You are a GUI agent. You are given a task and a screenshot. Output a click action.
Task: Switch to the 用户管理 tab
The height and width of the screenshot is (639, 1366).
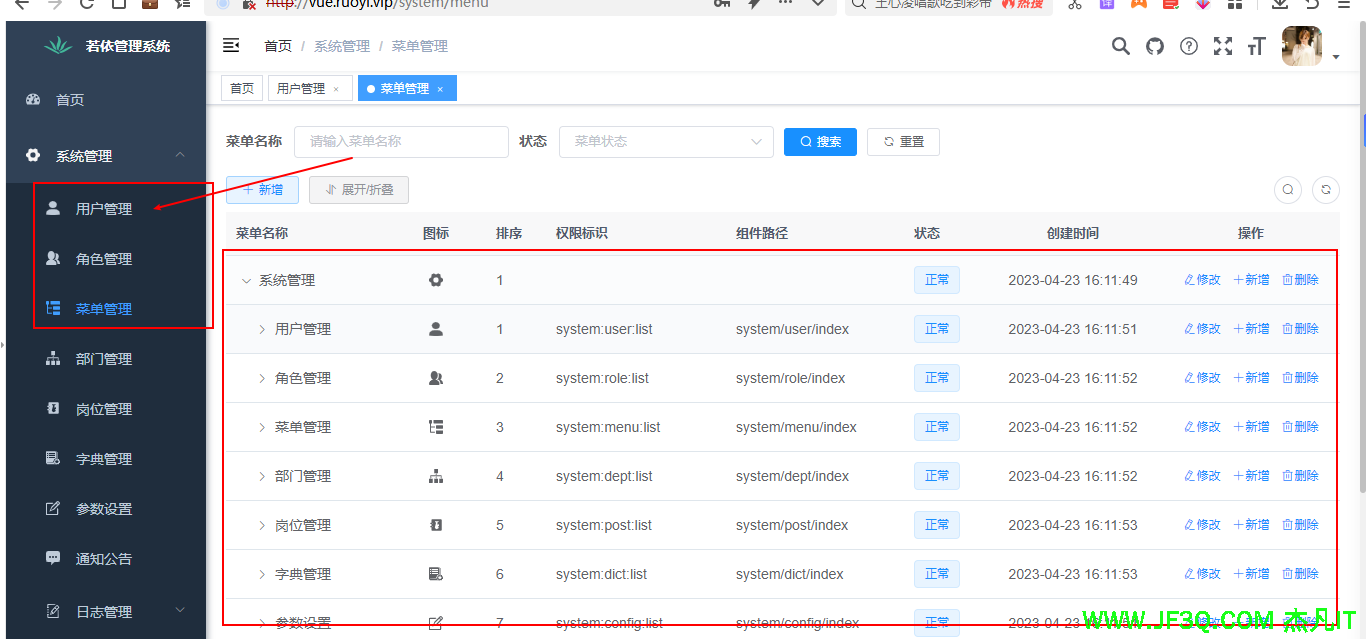(304, 87)
